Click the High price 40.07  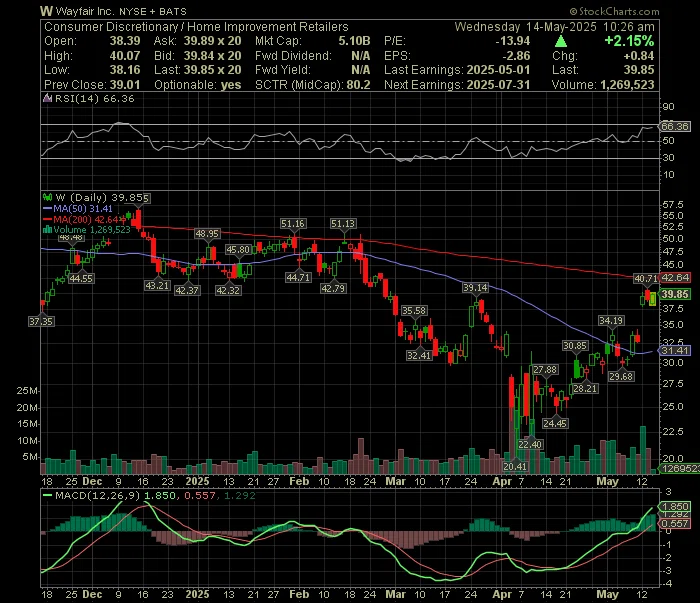click(125, 56)
